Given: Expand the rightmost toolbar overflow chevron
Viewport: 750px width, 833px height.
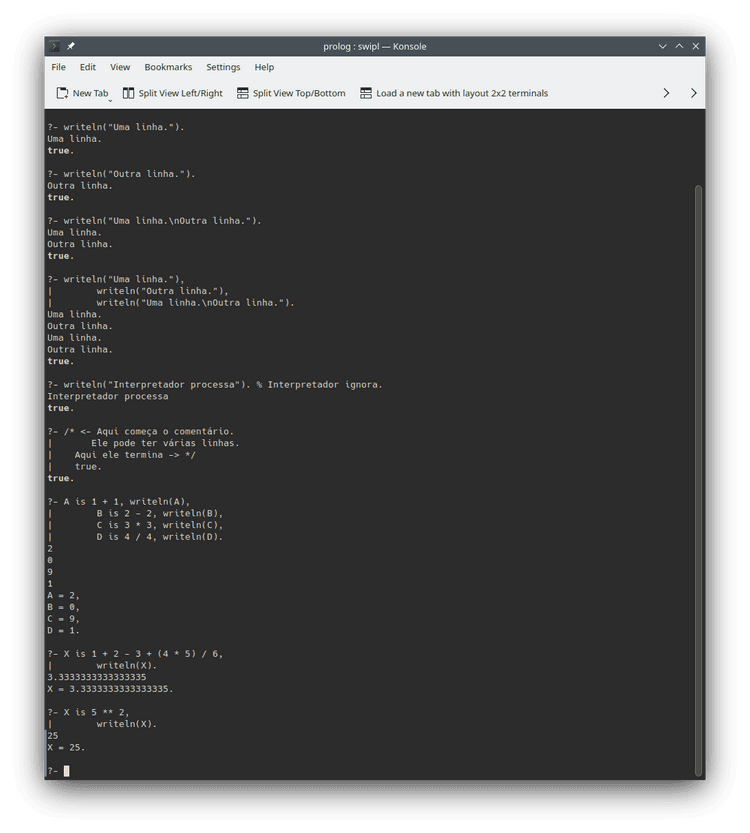Looking at the screenshot, I should pyautogui.click(x=694, y=93).
